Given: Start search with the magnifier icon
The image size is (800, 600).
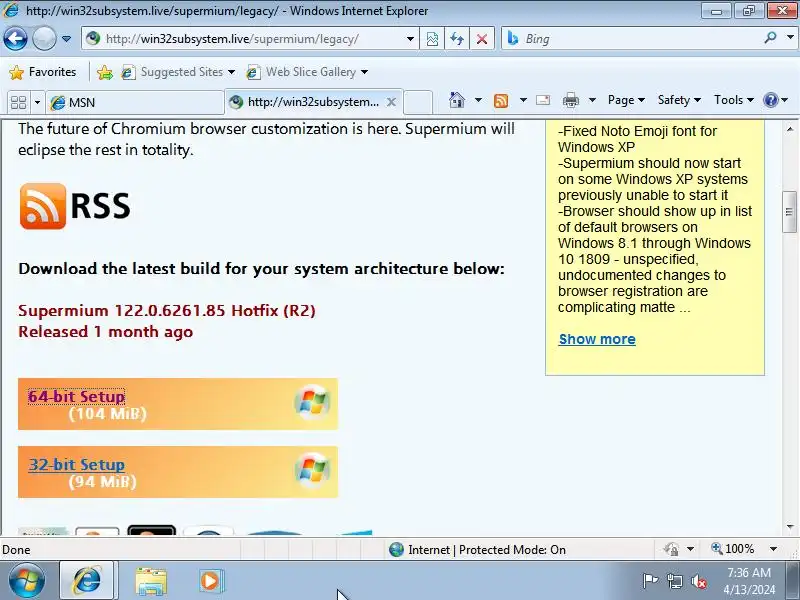Looking at the screenshot, I should (770, 38).
